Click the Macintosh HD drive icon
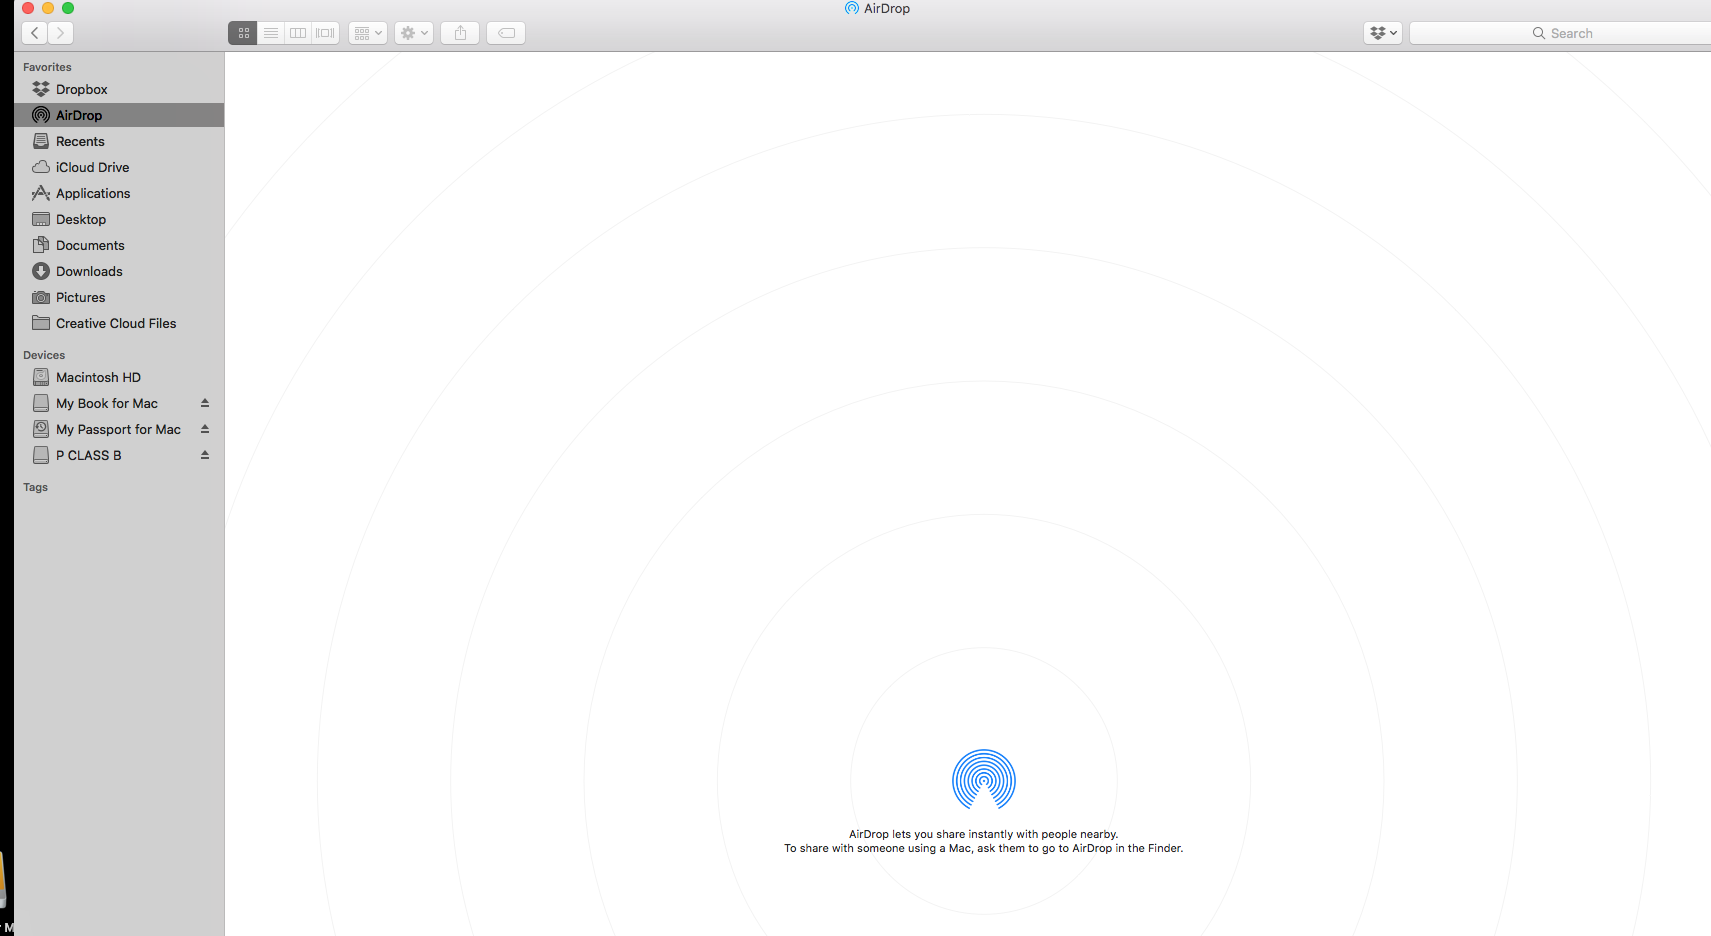The height and width of the screenshot is (936, 1711). pyautogui.click(x=41, y=377)
